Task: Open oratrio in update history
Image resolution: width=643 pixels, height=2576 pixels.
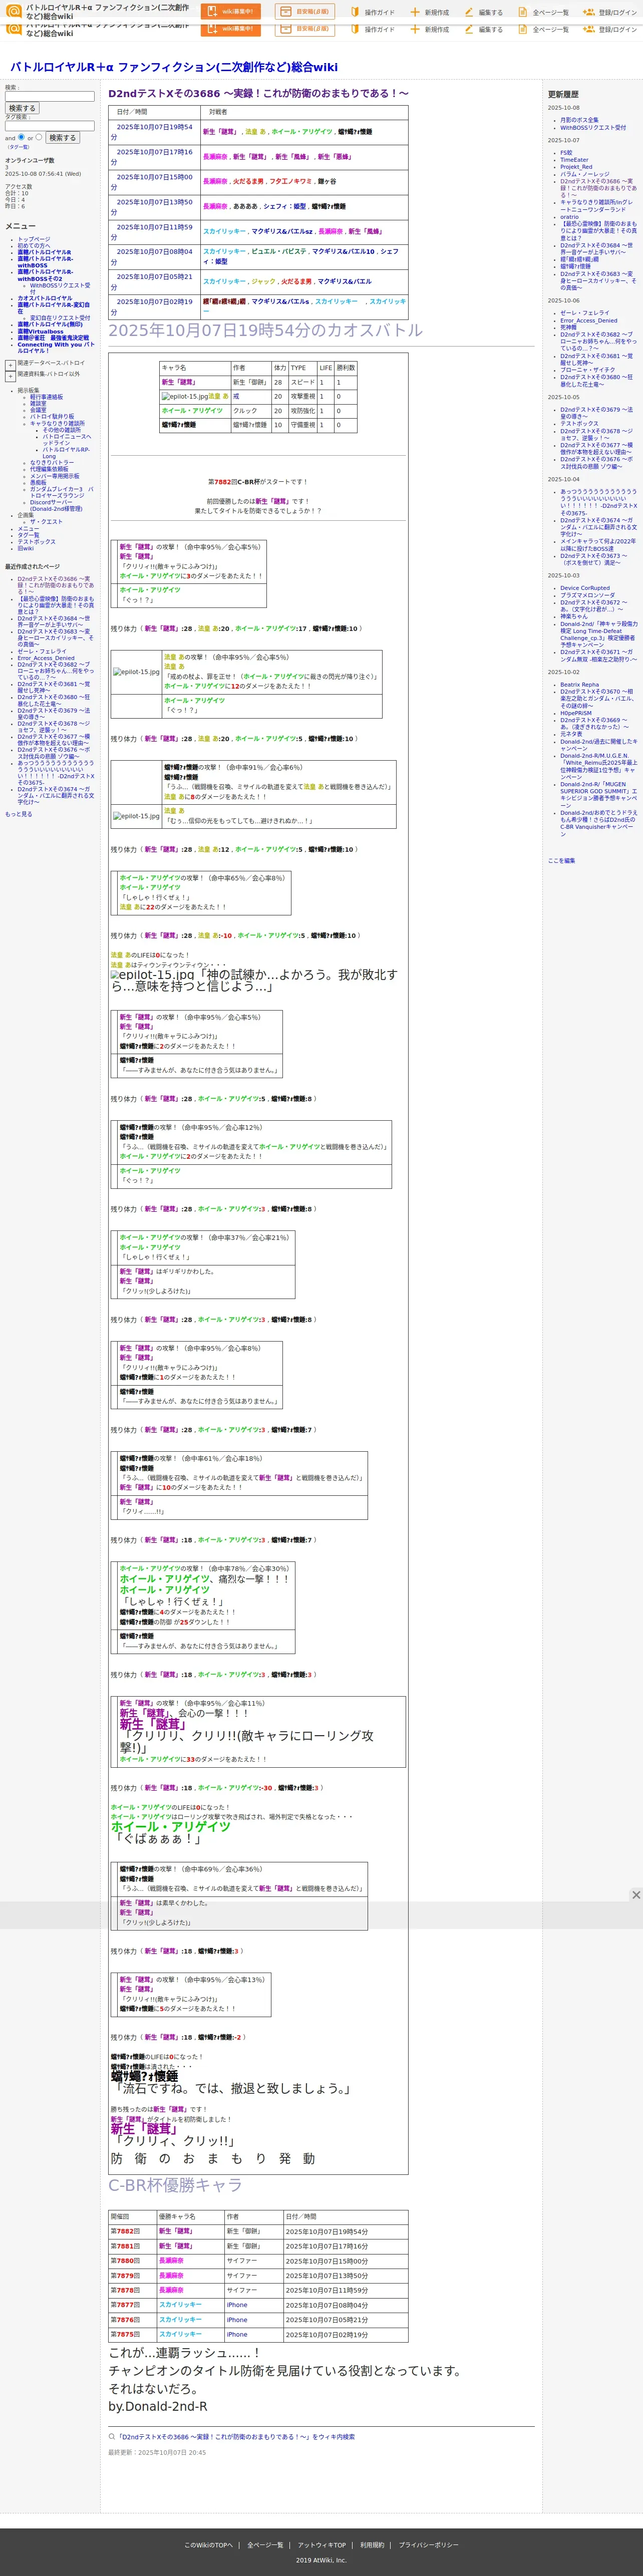Action: pyautogui.click(x=569, y=217)
